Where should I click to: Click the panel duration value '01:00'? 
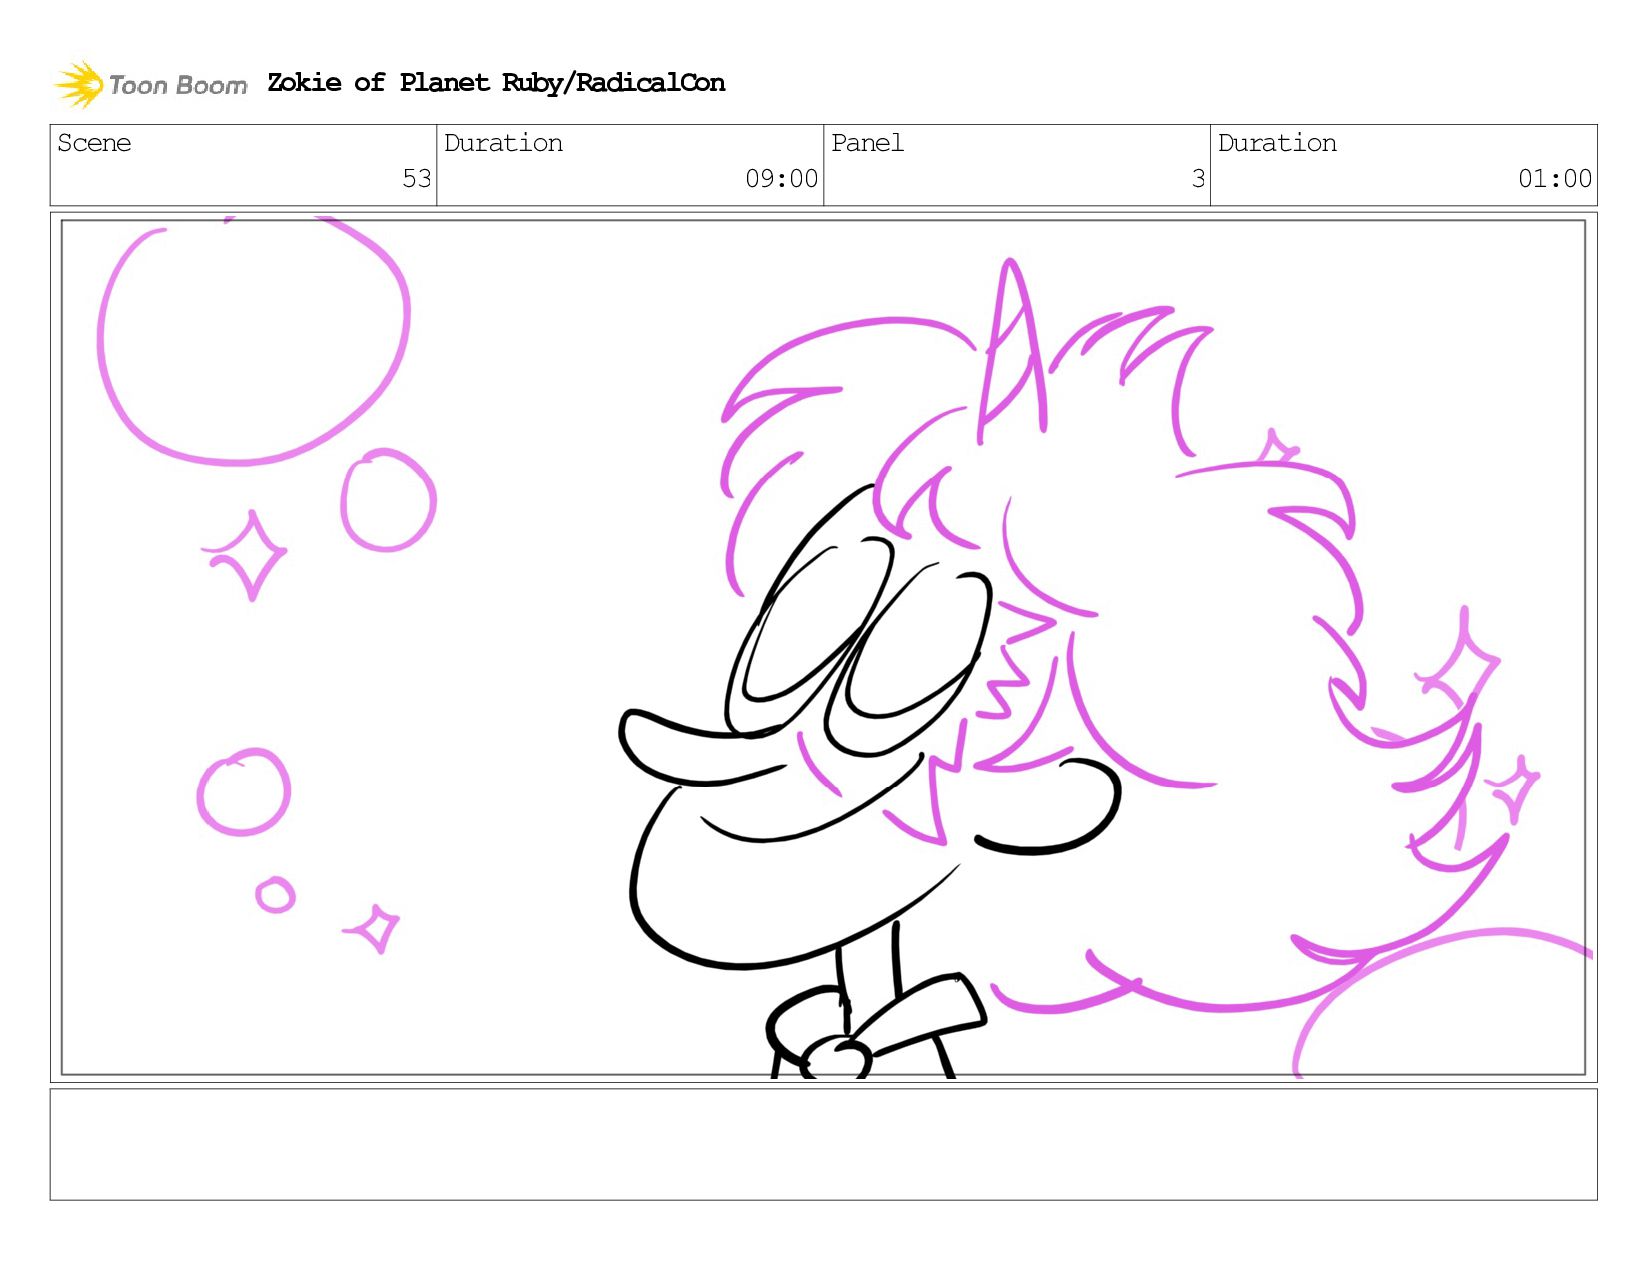point(1555,179)
